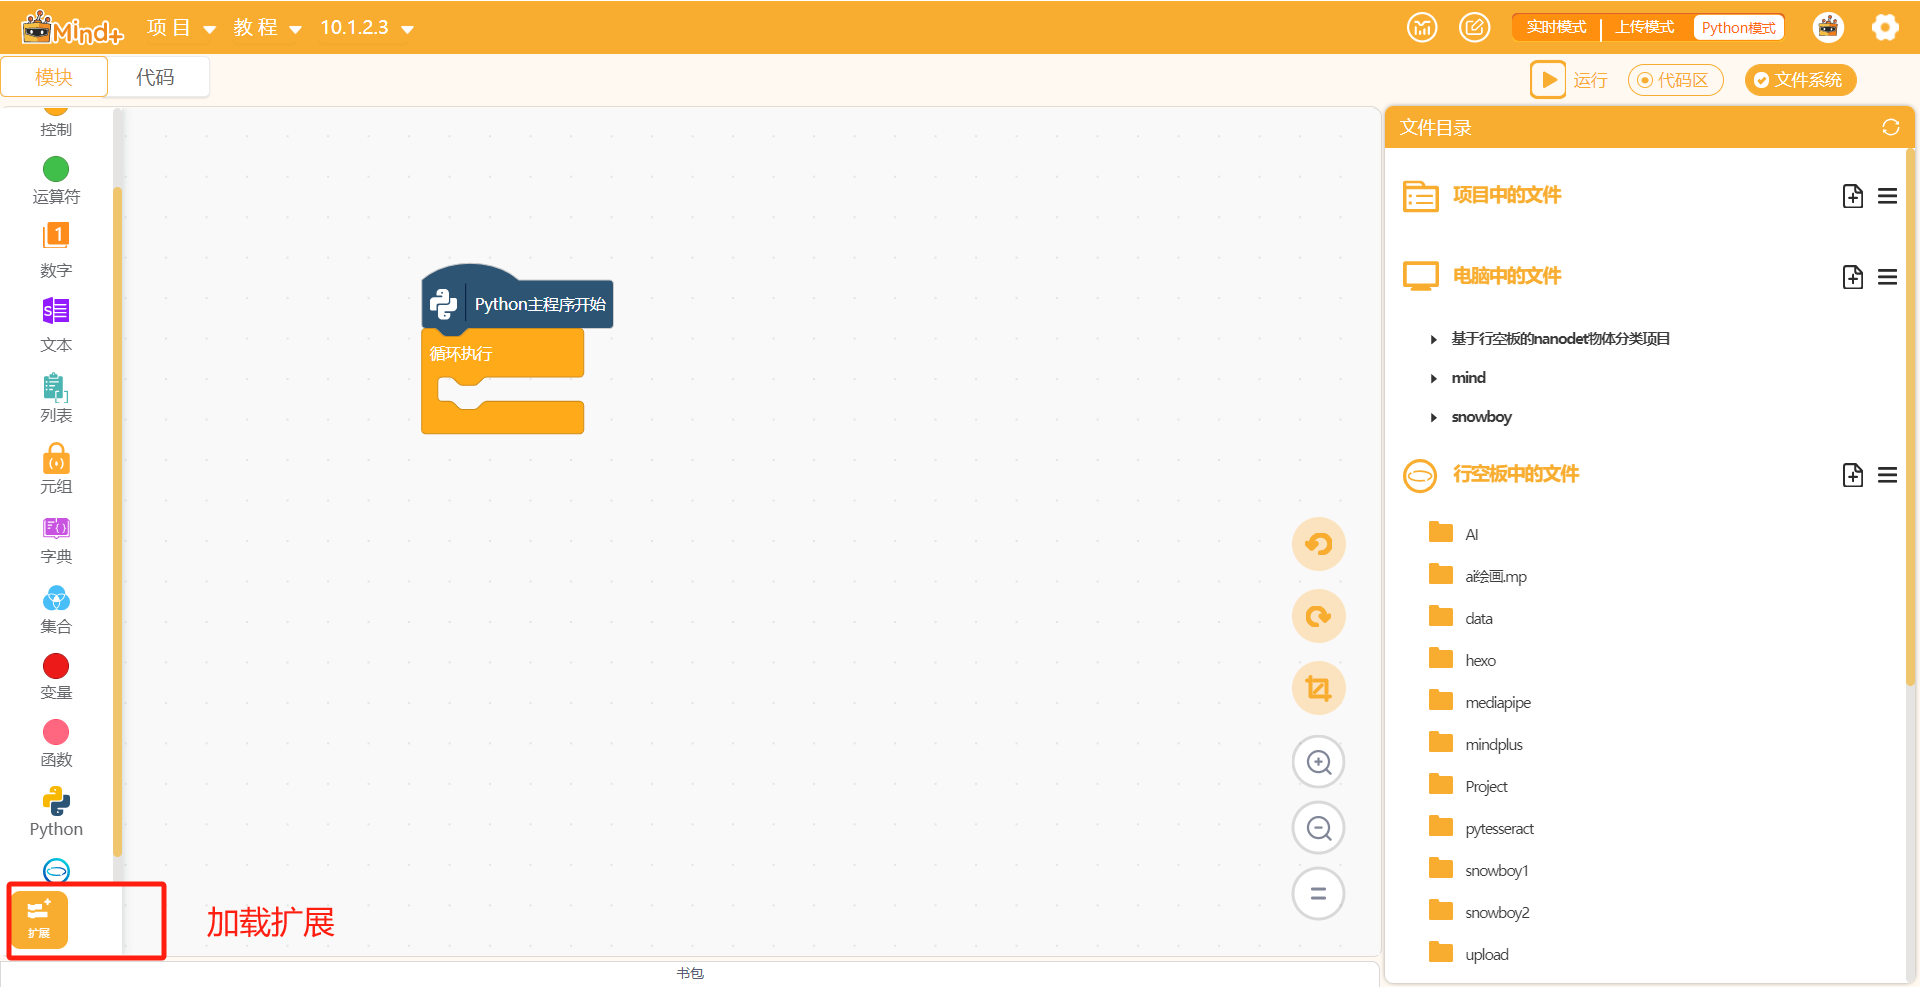Switch to 上传模式 upload mode
The height and width of the screenshot is (987, 1920).
click(x=1645, y=27)
